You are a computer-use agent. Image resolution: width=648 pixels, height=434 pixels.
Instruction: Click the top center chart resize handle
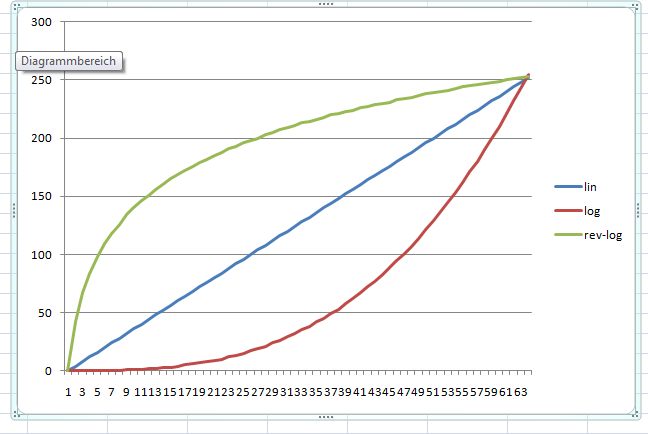tap(324, 5)
